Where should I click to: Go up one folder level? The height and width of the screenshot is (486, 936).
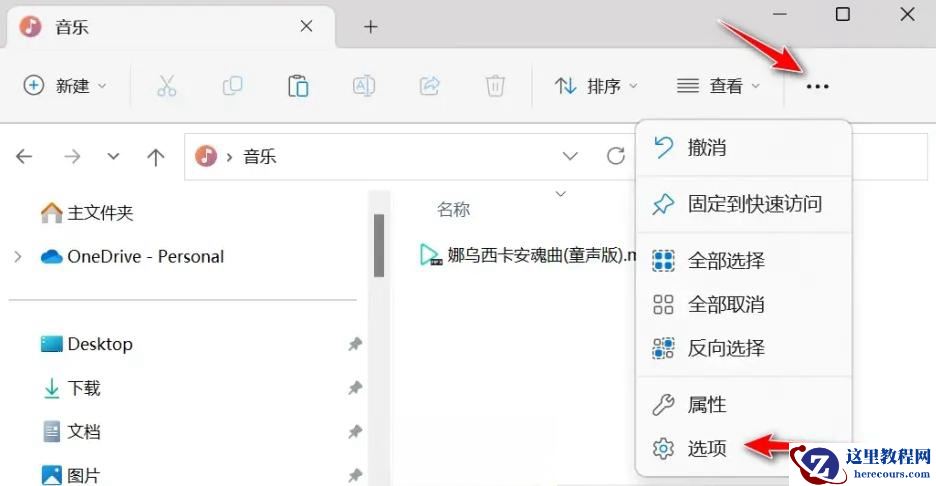pos(155,157)
